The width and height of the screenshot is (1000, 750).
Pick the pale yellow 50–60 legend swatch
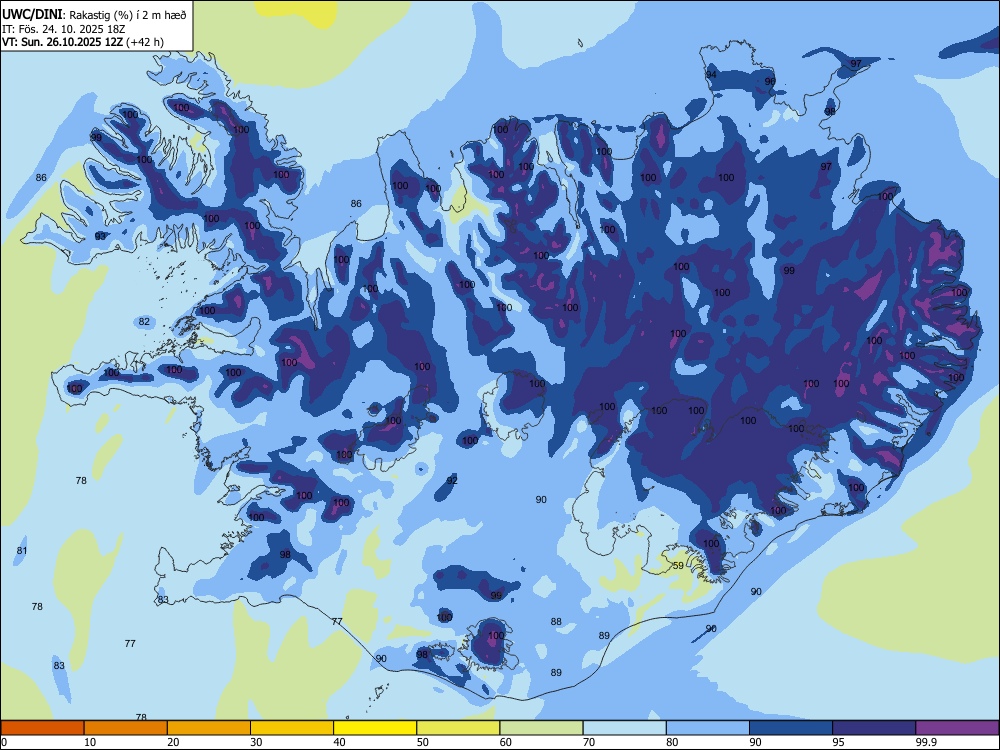tap(459, 728)
